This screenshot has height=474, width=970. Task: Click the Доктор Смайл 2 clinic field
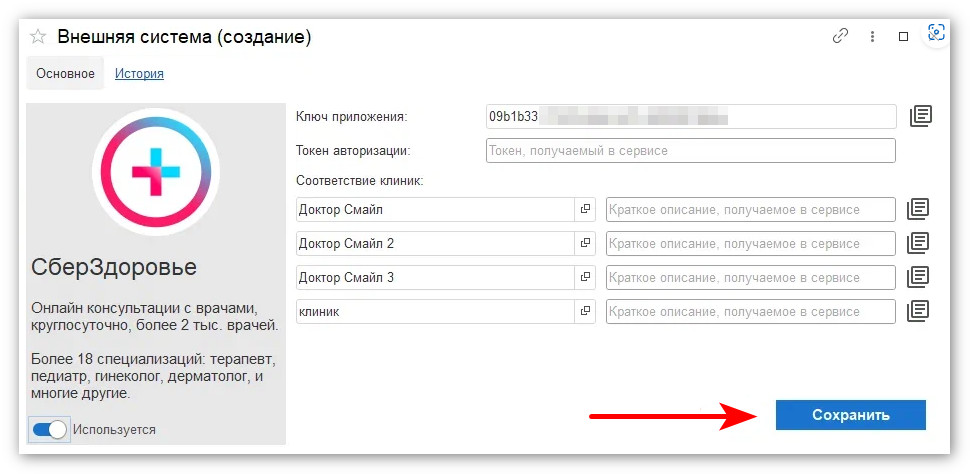pos(436,244)
